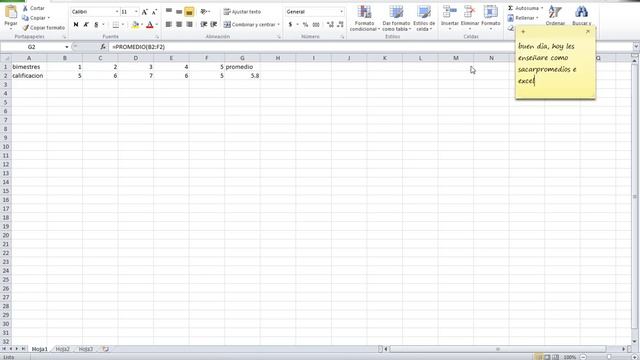Screen dimensions: 640x360
Task: Open the Copiar dropdown arrow
Action: point(49,18)
